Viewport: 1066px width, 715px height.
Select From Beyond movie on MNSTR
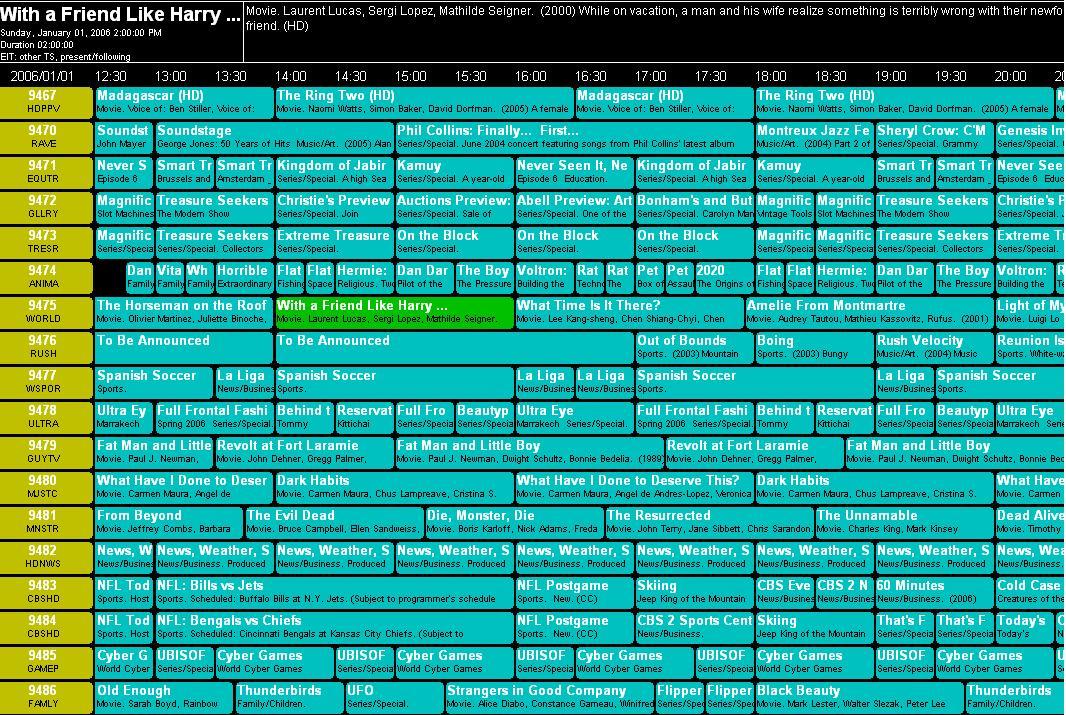coord(169,522)
